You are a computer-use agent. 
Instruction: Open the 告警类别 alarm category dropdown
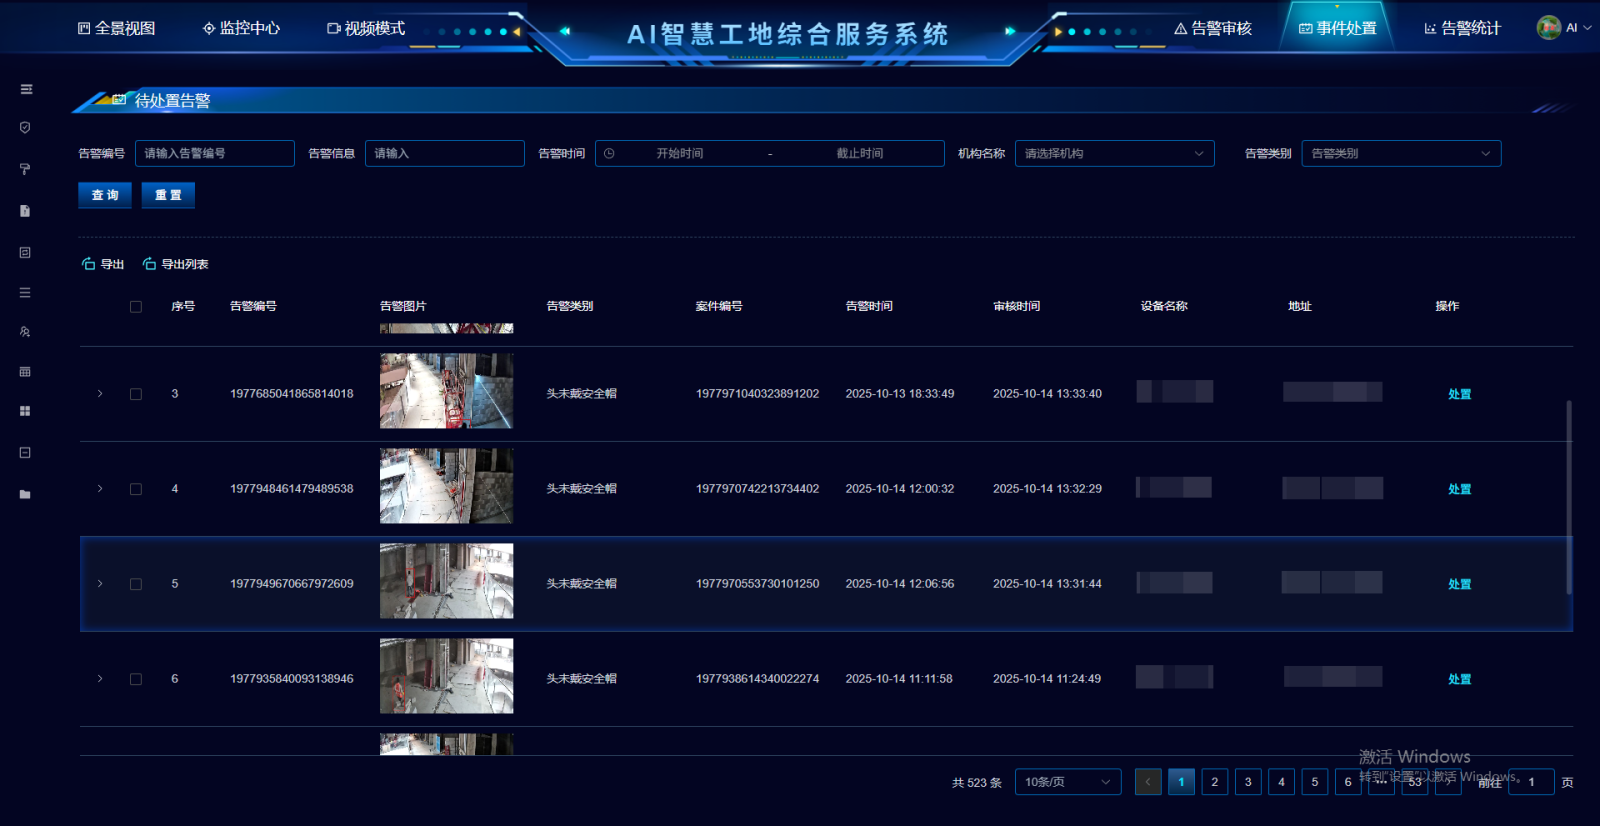point(1400,153)
